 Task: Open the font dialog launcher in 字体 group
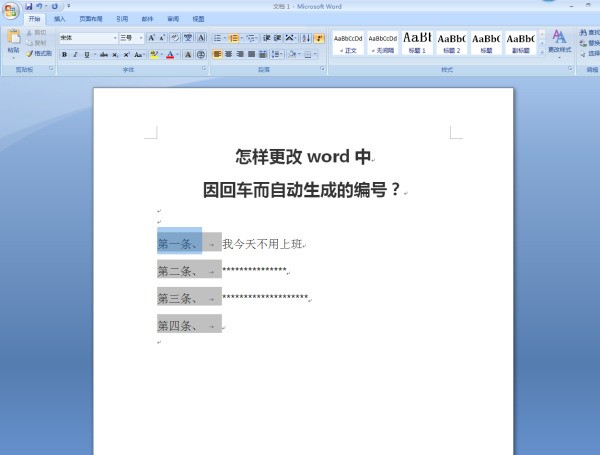coord(204,68)
